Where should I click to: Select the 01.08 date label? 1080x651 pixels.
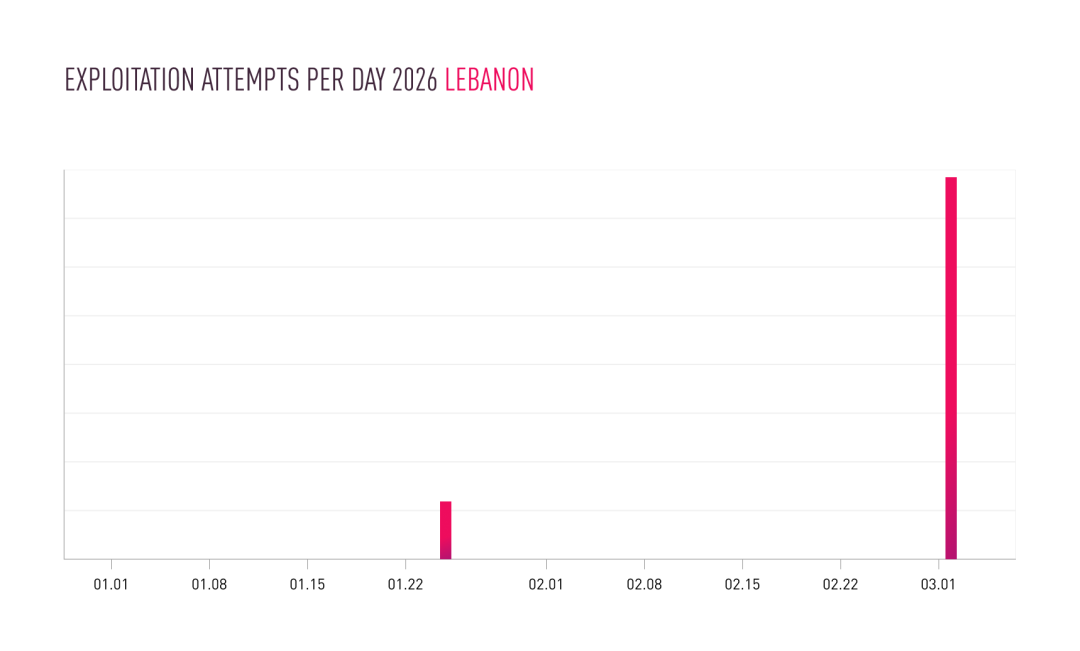[x=209, y=584]
